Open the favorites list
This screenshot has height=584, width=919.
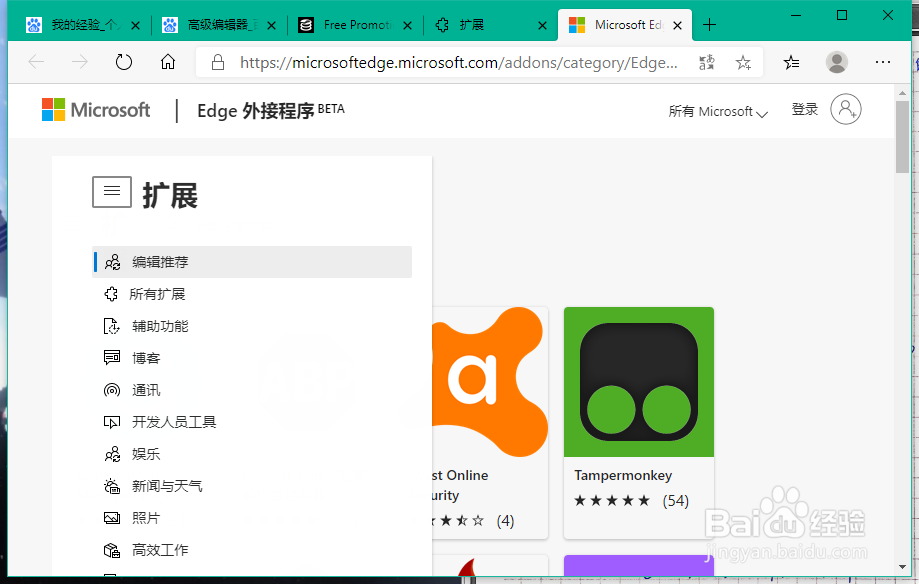[x=791, y=62]
